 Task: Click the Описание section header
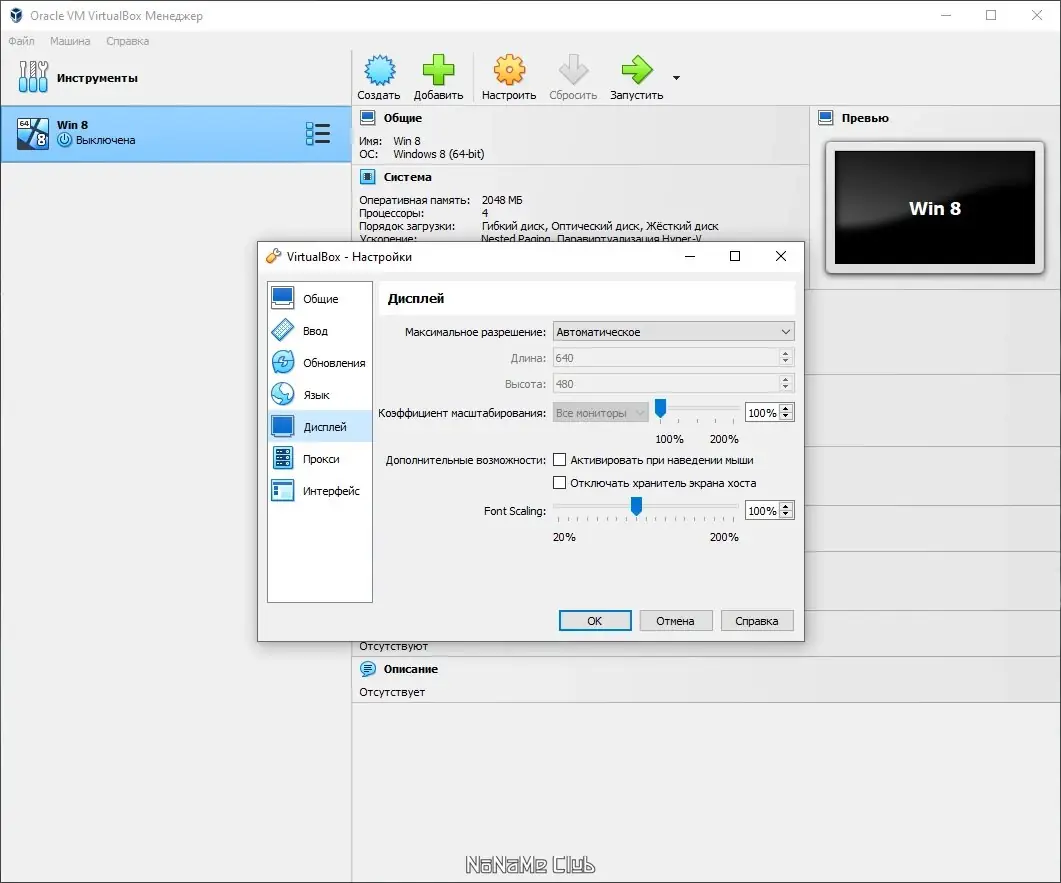[410, 669]
